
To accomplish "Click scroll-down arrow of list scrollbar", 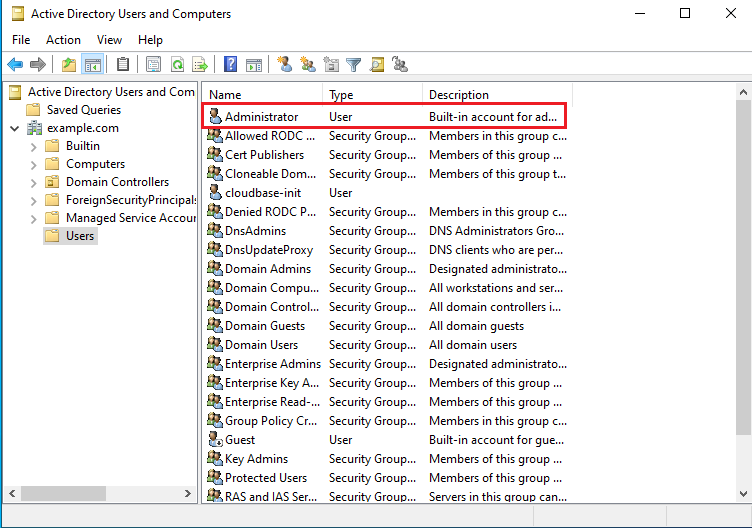I will point(743,493).
